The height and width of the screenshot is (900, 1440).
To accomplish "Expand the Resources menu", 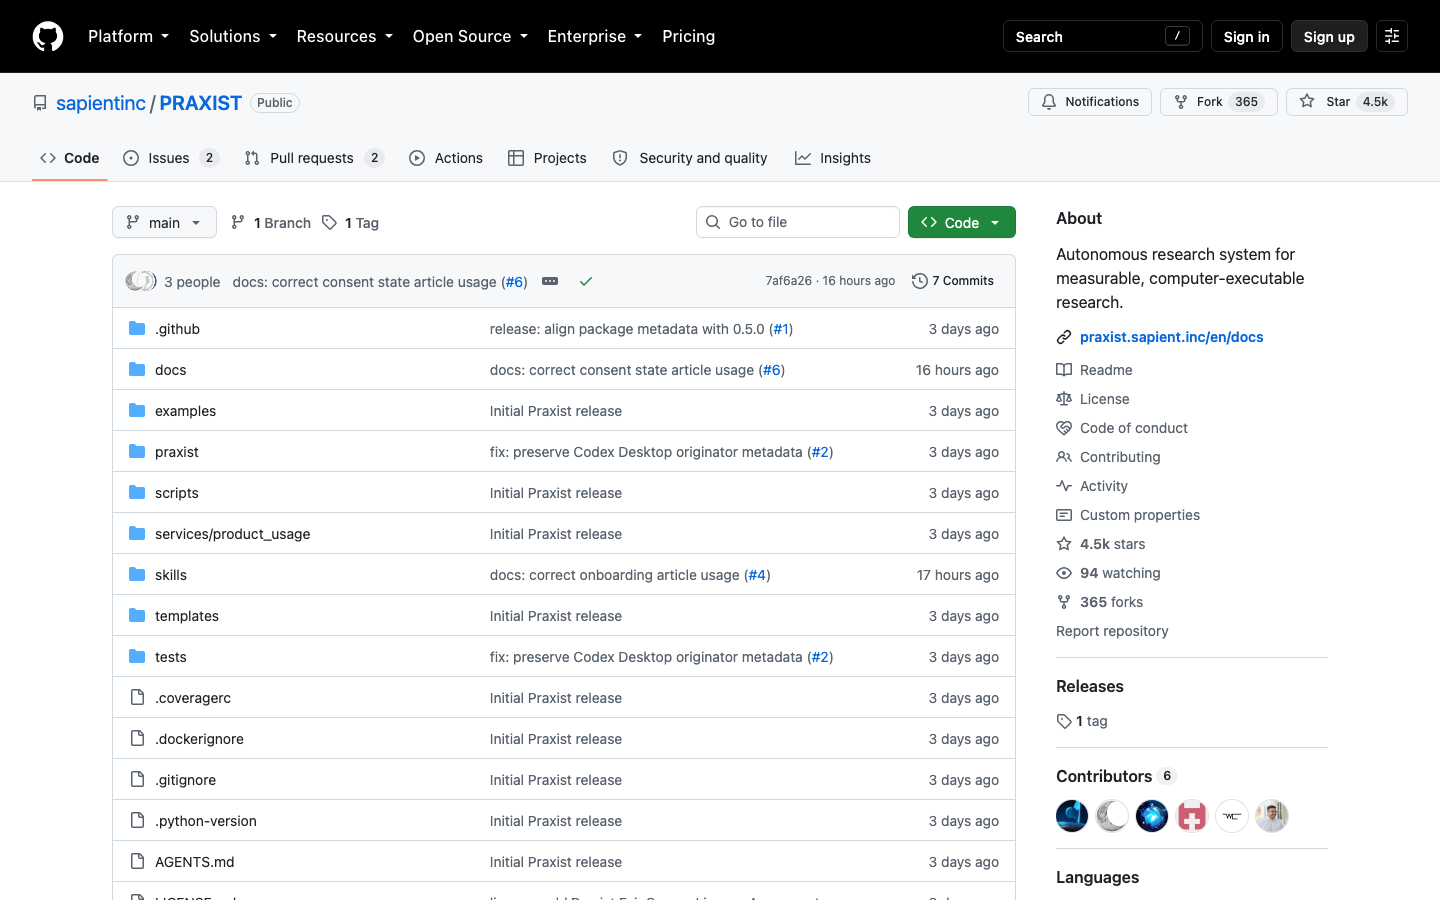I will tap(344, 36).
